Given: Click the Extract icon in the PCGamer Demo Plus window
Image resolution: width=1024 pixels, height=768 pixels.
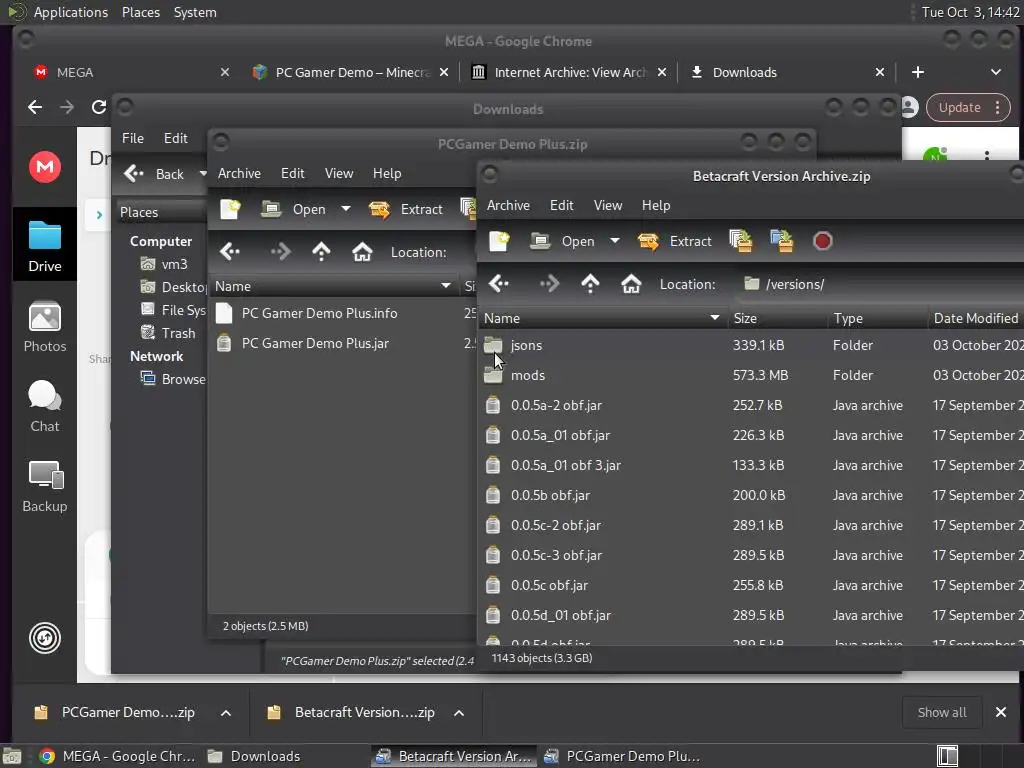Looking at the screenshot, I should pyautogui.click(x=379, y=209).
